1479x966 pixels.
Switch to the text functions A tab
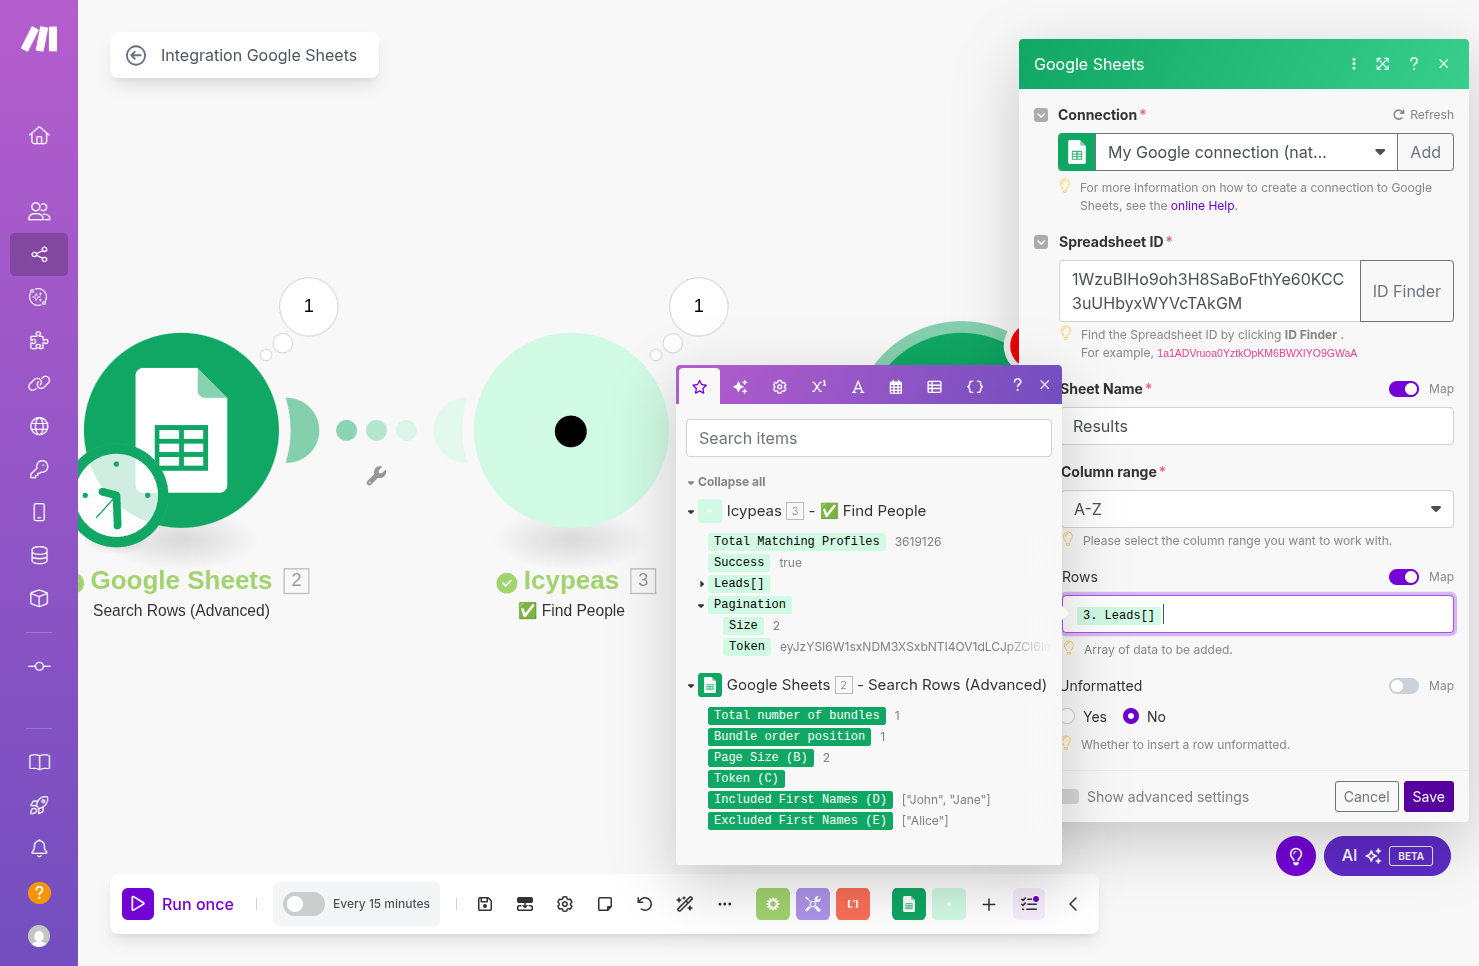(x=858, y=387)
